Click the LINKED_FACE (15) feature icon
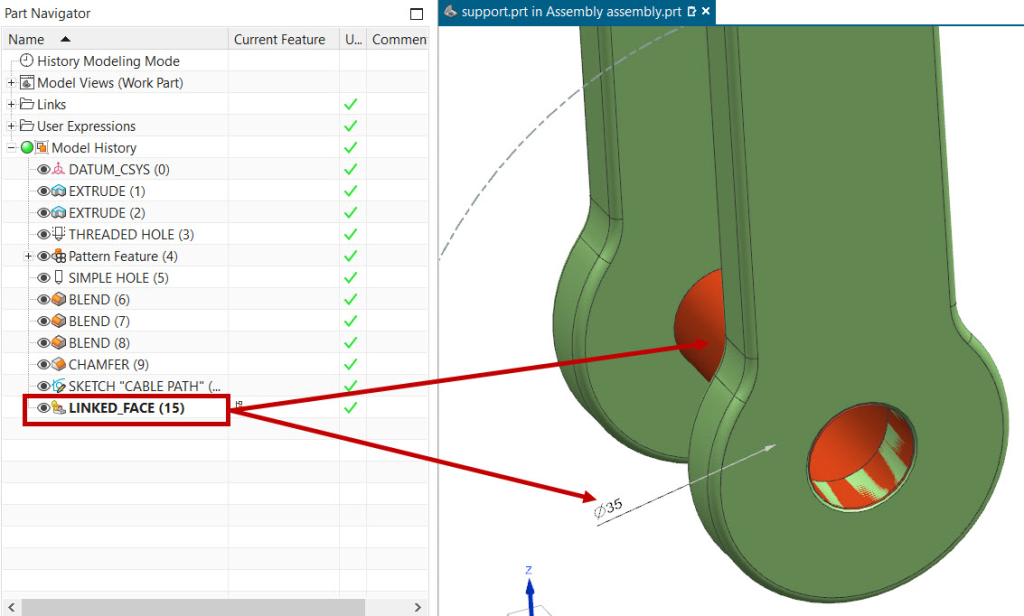 coord(59,408)
